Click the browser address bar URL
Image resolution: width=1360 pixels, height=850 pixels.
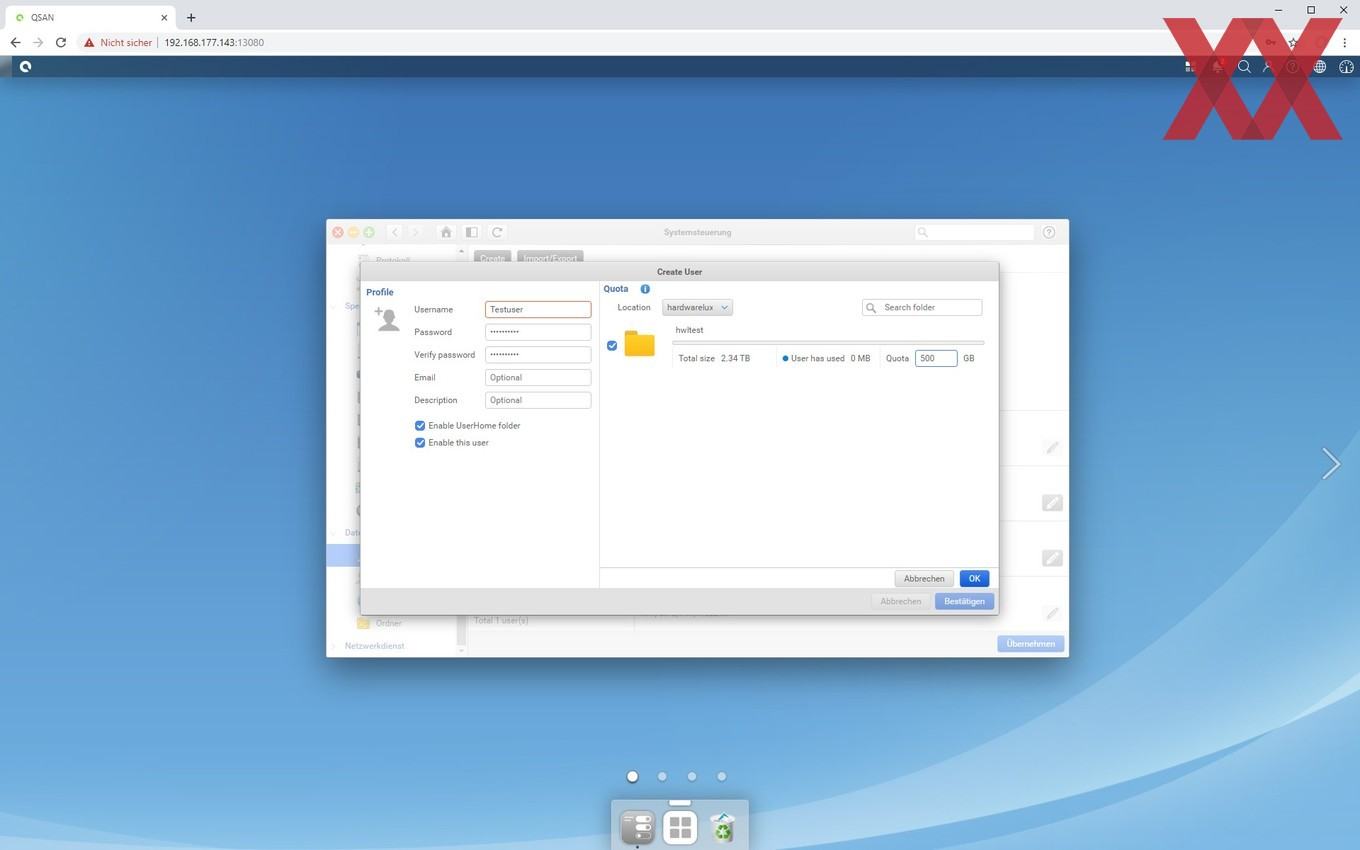pos(214,43)
